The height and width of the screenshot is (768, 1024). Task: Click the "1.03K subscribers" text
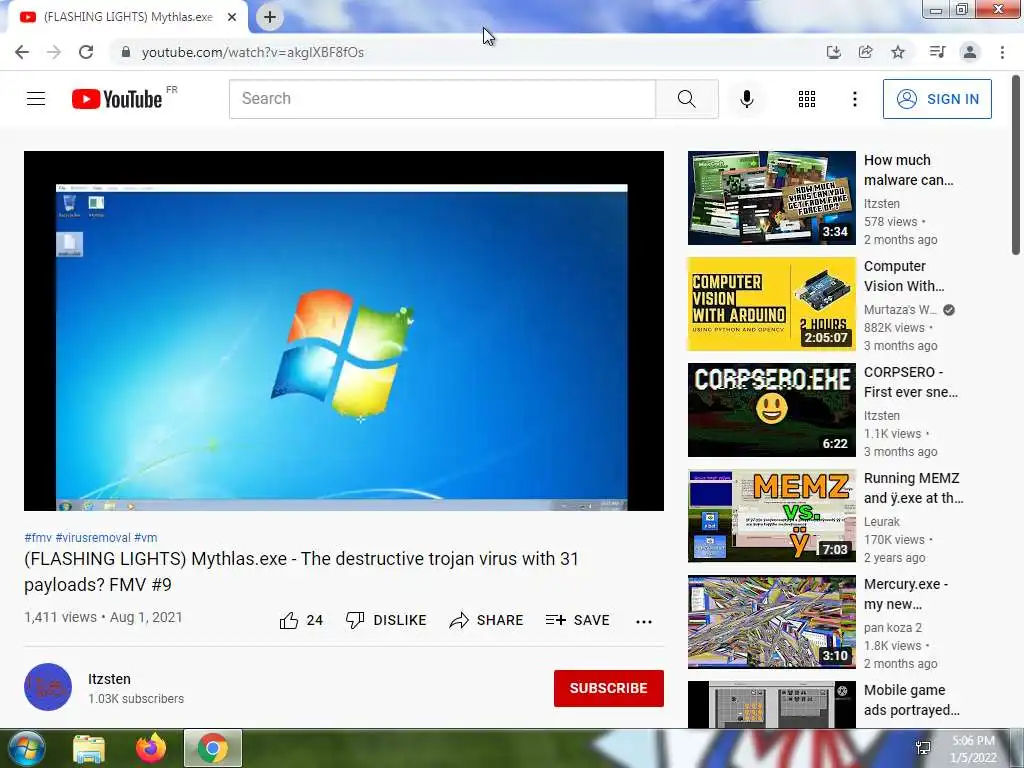(136, 699)
